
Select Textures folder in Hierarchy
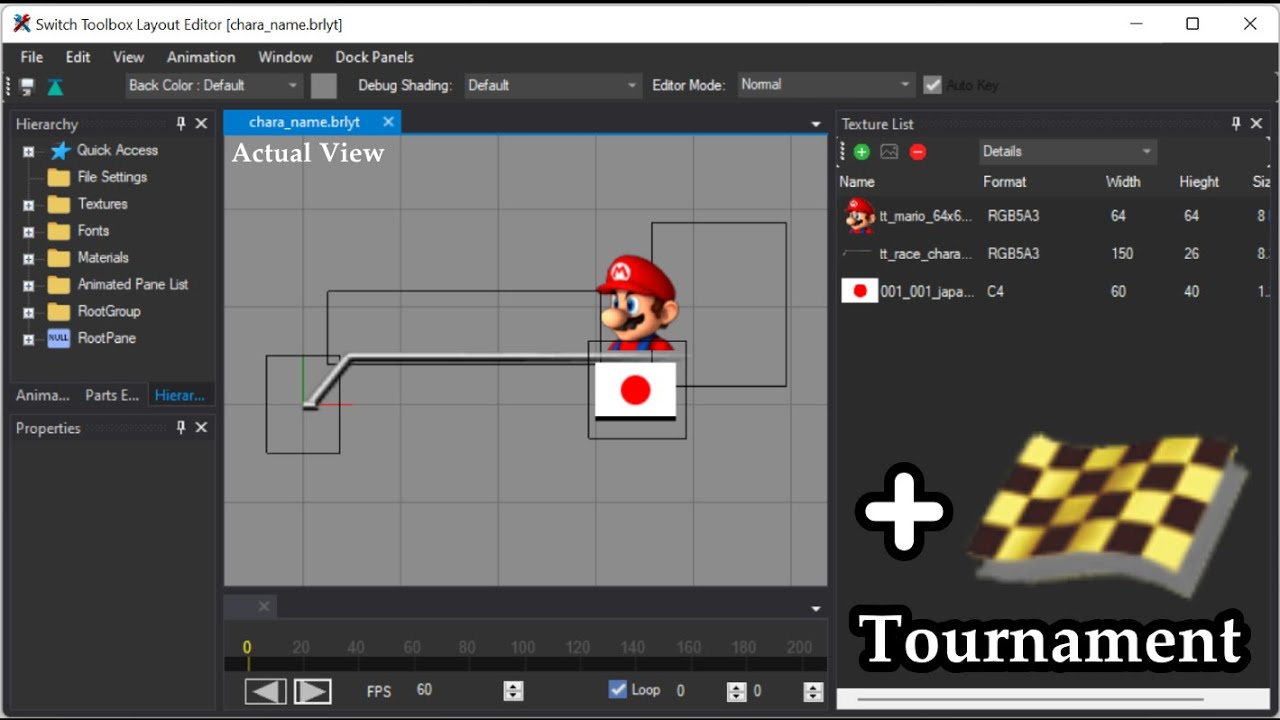88,204
